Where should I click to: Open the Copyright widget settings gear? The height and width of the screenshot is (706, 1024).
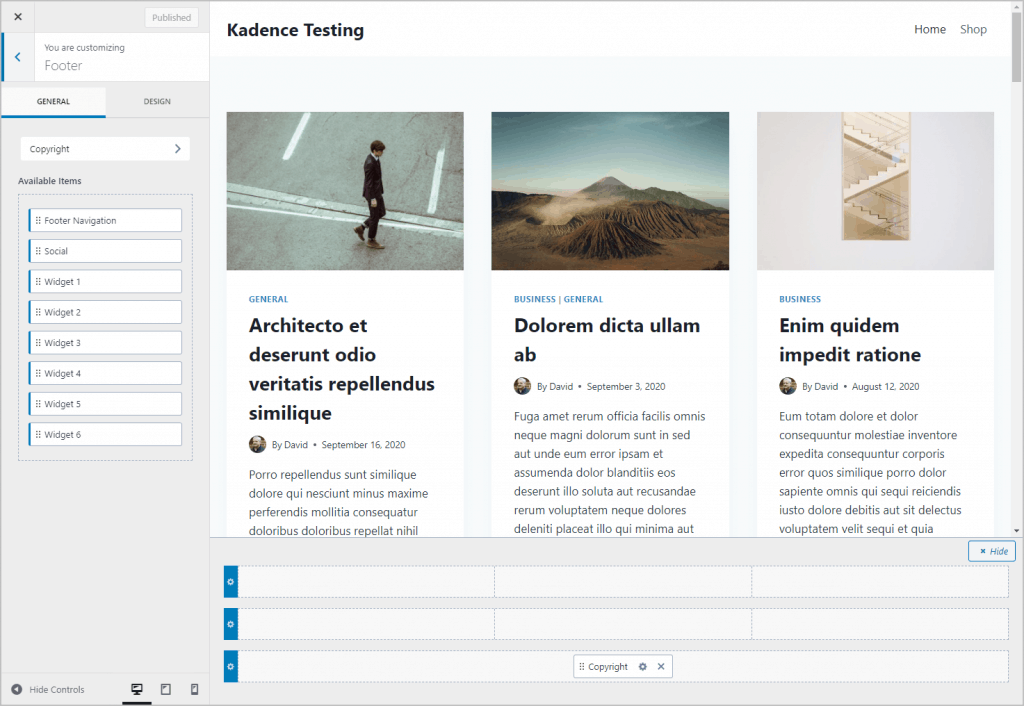pos(644,666)
